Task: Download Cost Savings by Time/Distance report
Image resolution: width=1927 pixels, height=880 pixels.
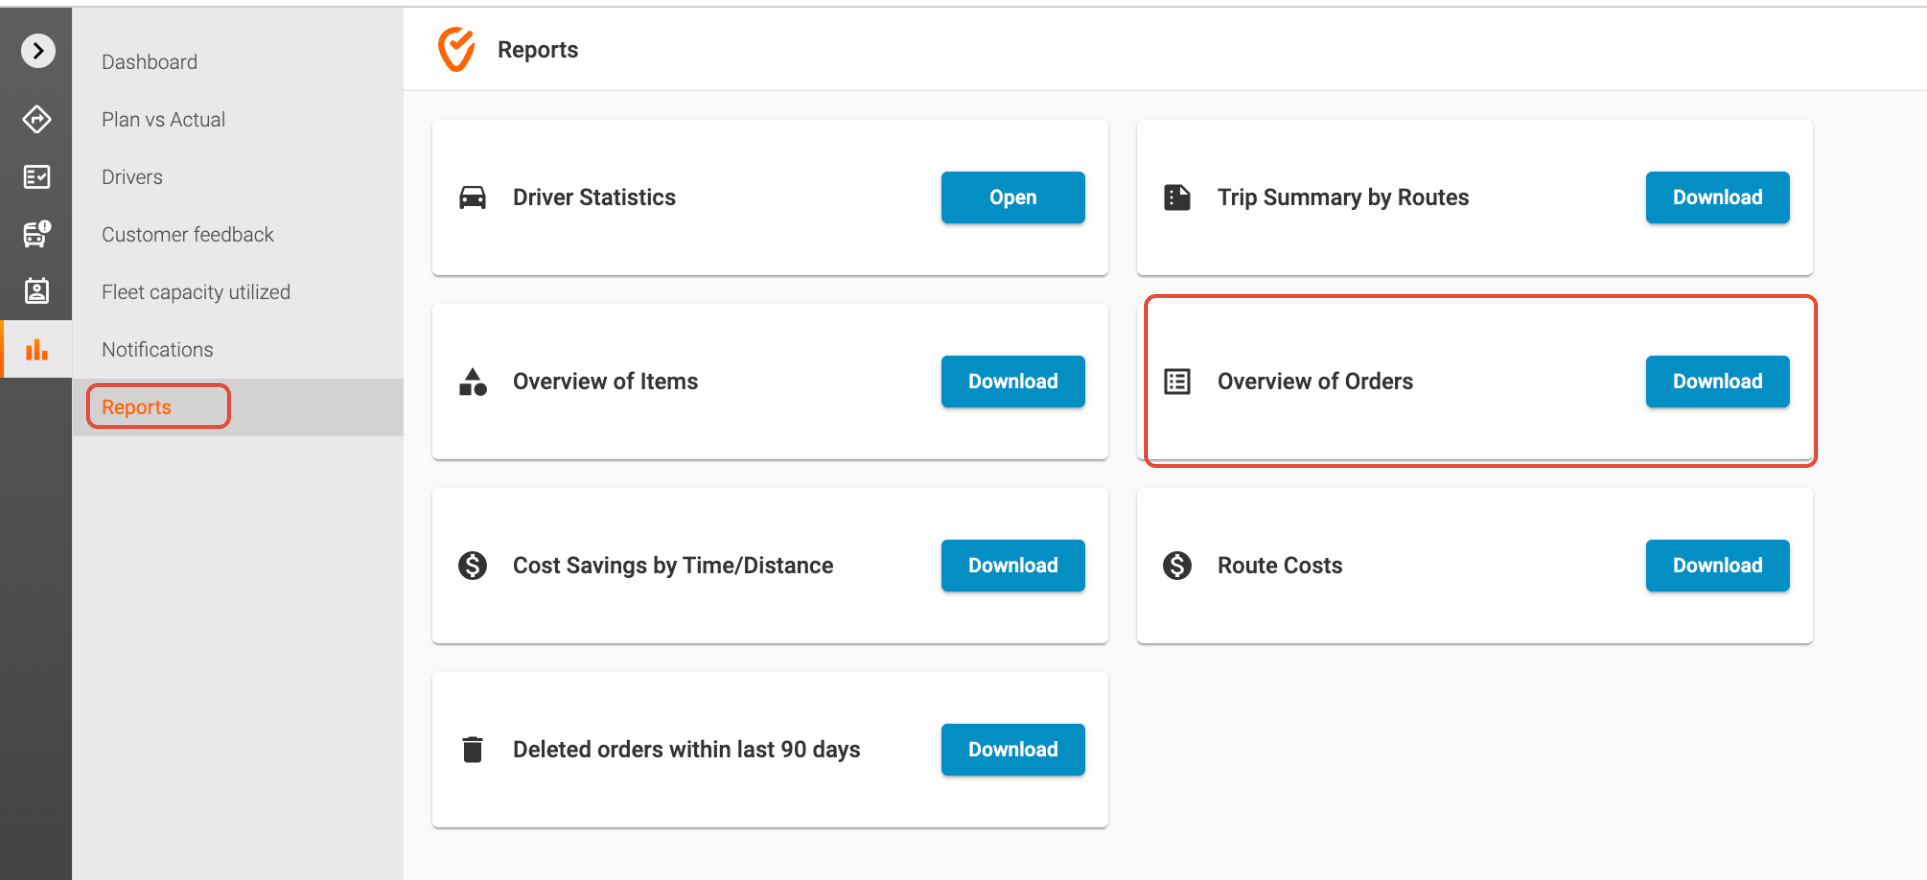Action: 1012,566
